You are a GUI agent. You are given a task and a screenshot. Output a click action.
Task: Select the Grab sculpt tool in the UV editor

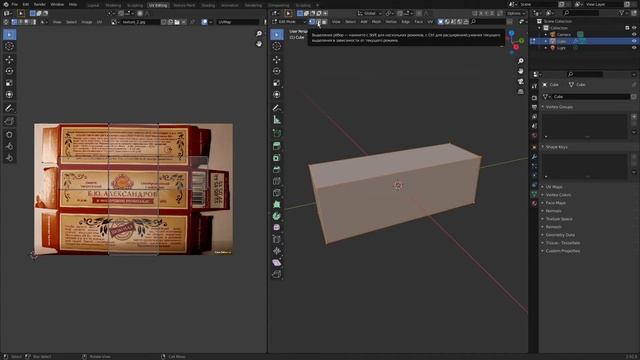tap(9, 134)
